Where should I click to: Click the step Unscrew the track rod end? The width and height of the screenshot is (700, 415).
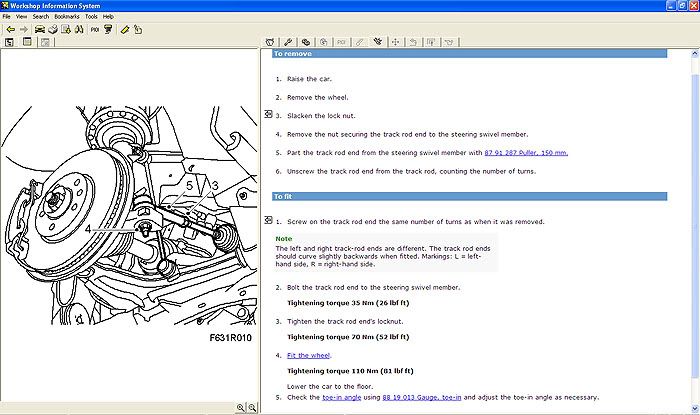coord(411,171)
